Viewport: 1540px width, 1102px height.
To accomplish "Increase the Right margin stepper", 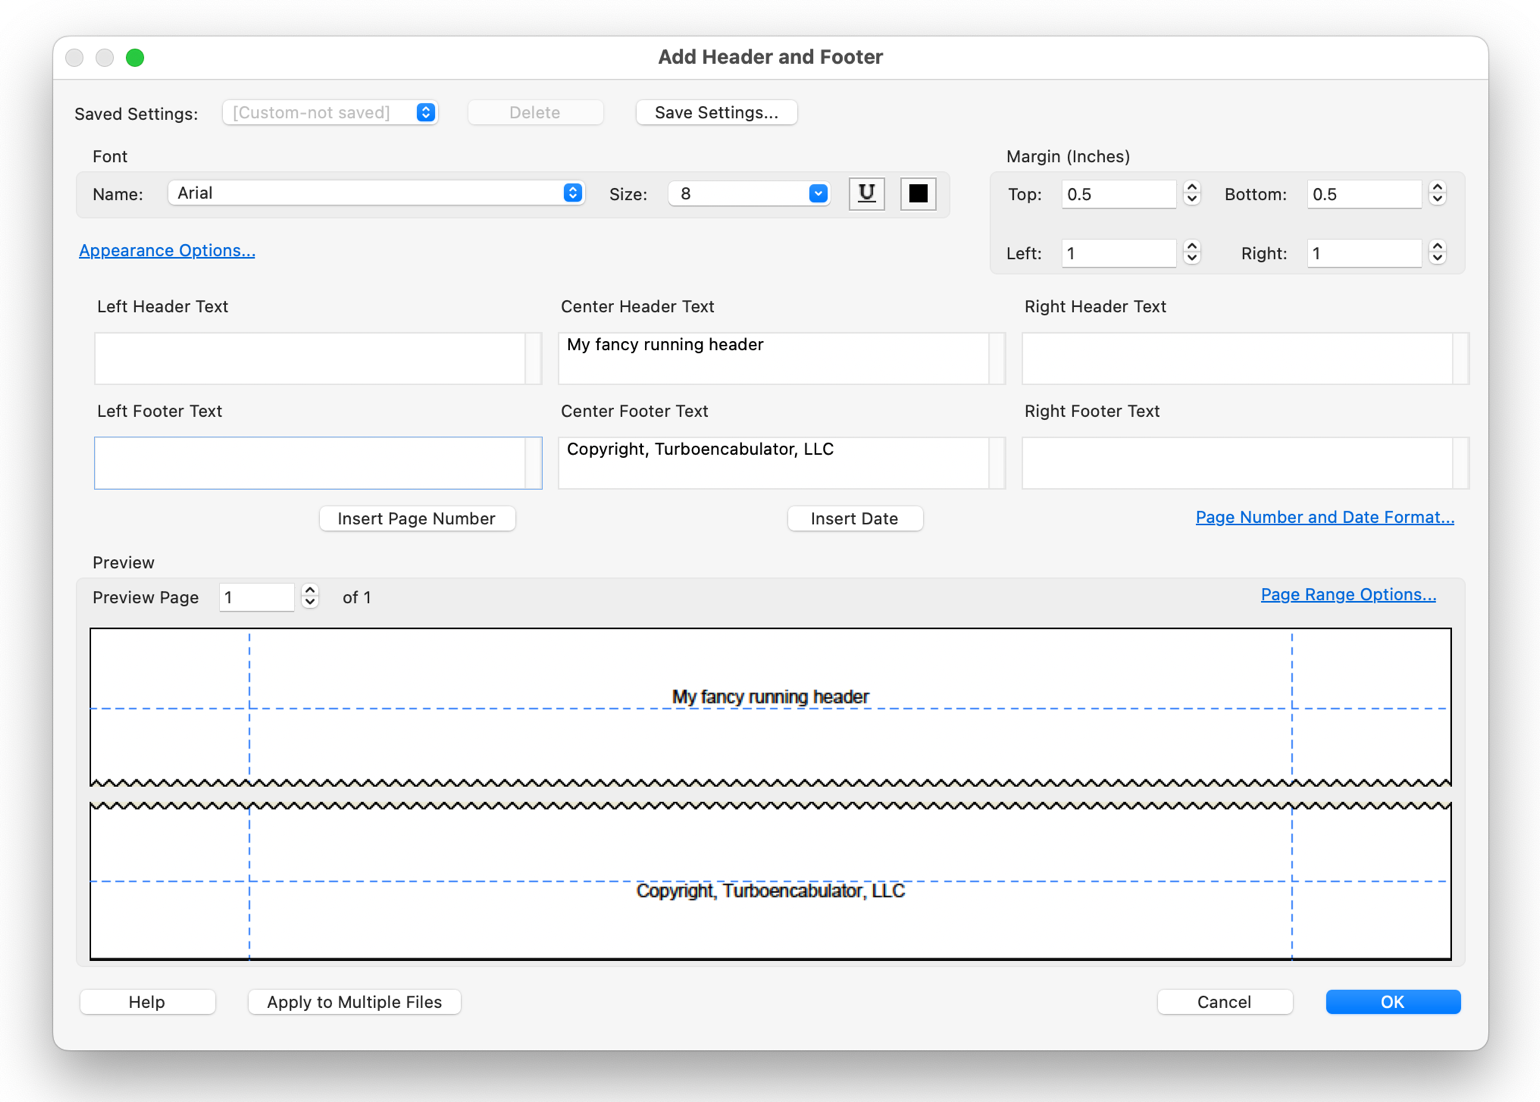I will 1437,247.
